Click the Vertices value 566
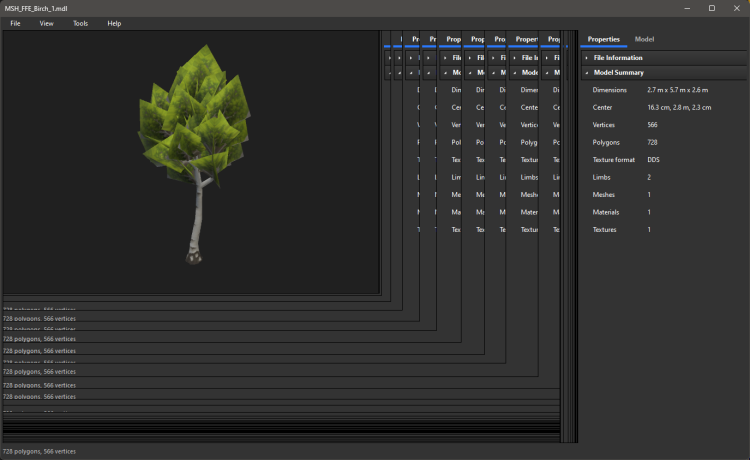The height and width of the screenshot is (460, 750). coord(652,125)
